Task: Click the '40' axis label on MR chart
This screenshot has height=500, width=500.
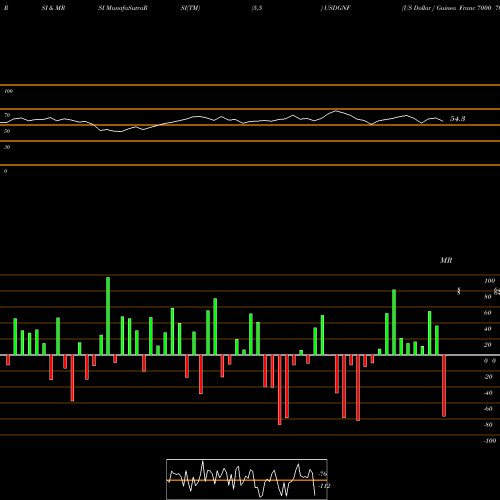Action: coord(488,329)
